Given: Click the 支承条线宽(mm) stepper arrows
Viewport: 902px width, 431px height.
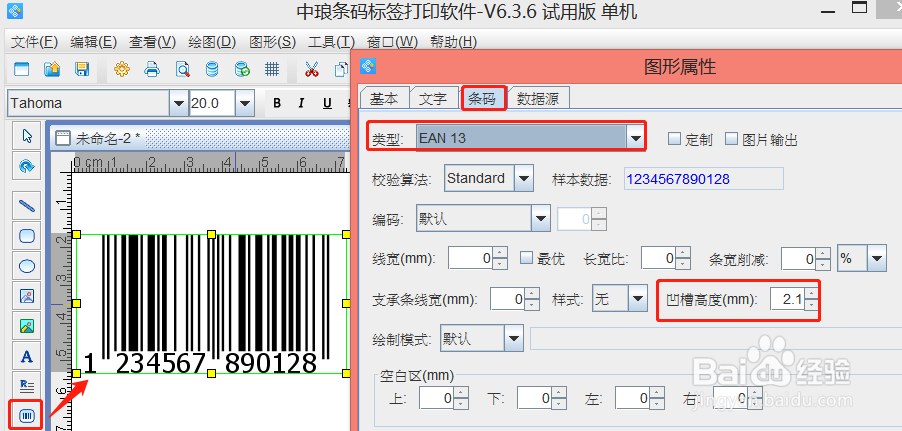Looking at the screenshot, I should coord(532,299).
